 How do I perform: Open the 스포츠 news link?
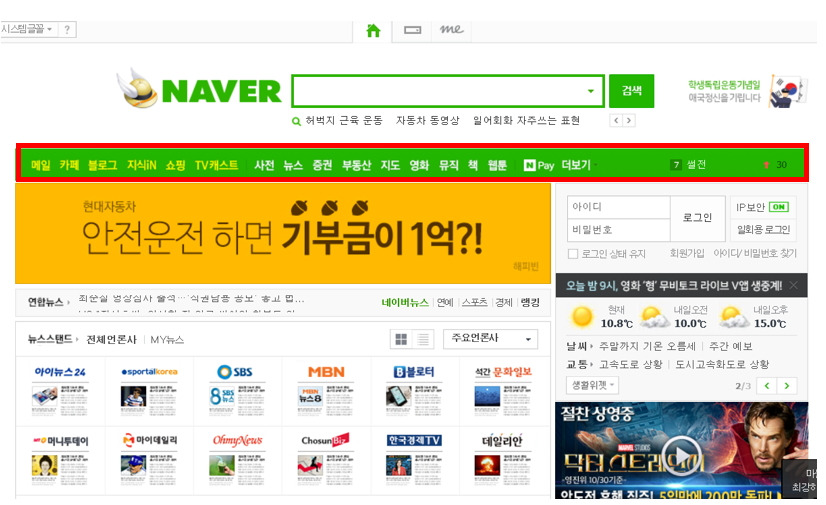tap(475, 302)
